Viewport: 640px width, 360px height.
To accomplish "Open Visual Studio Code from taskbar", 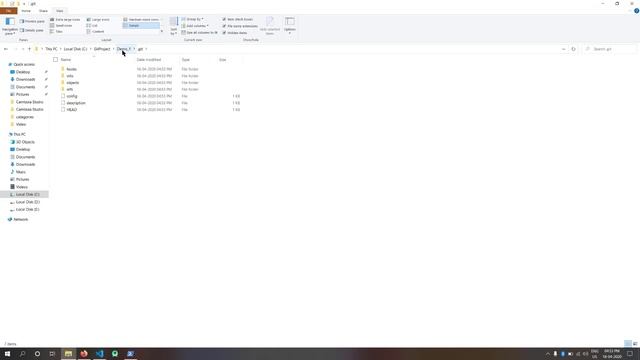I will pyautogui.click(x=100, y=353).
